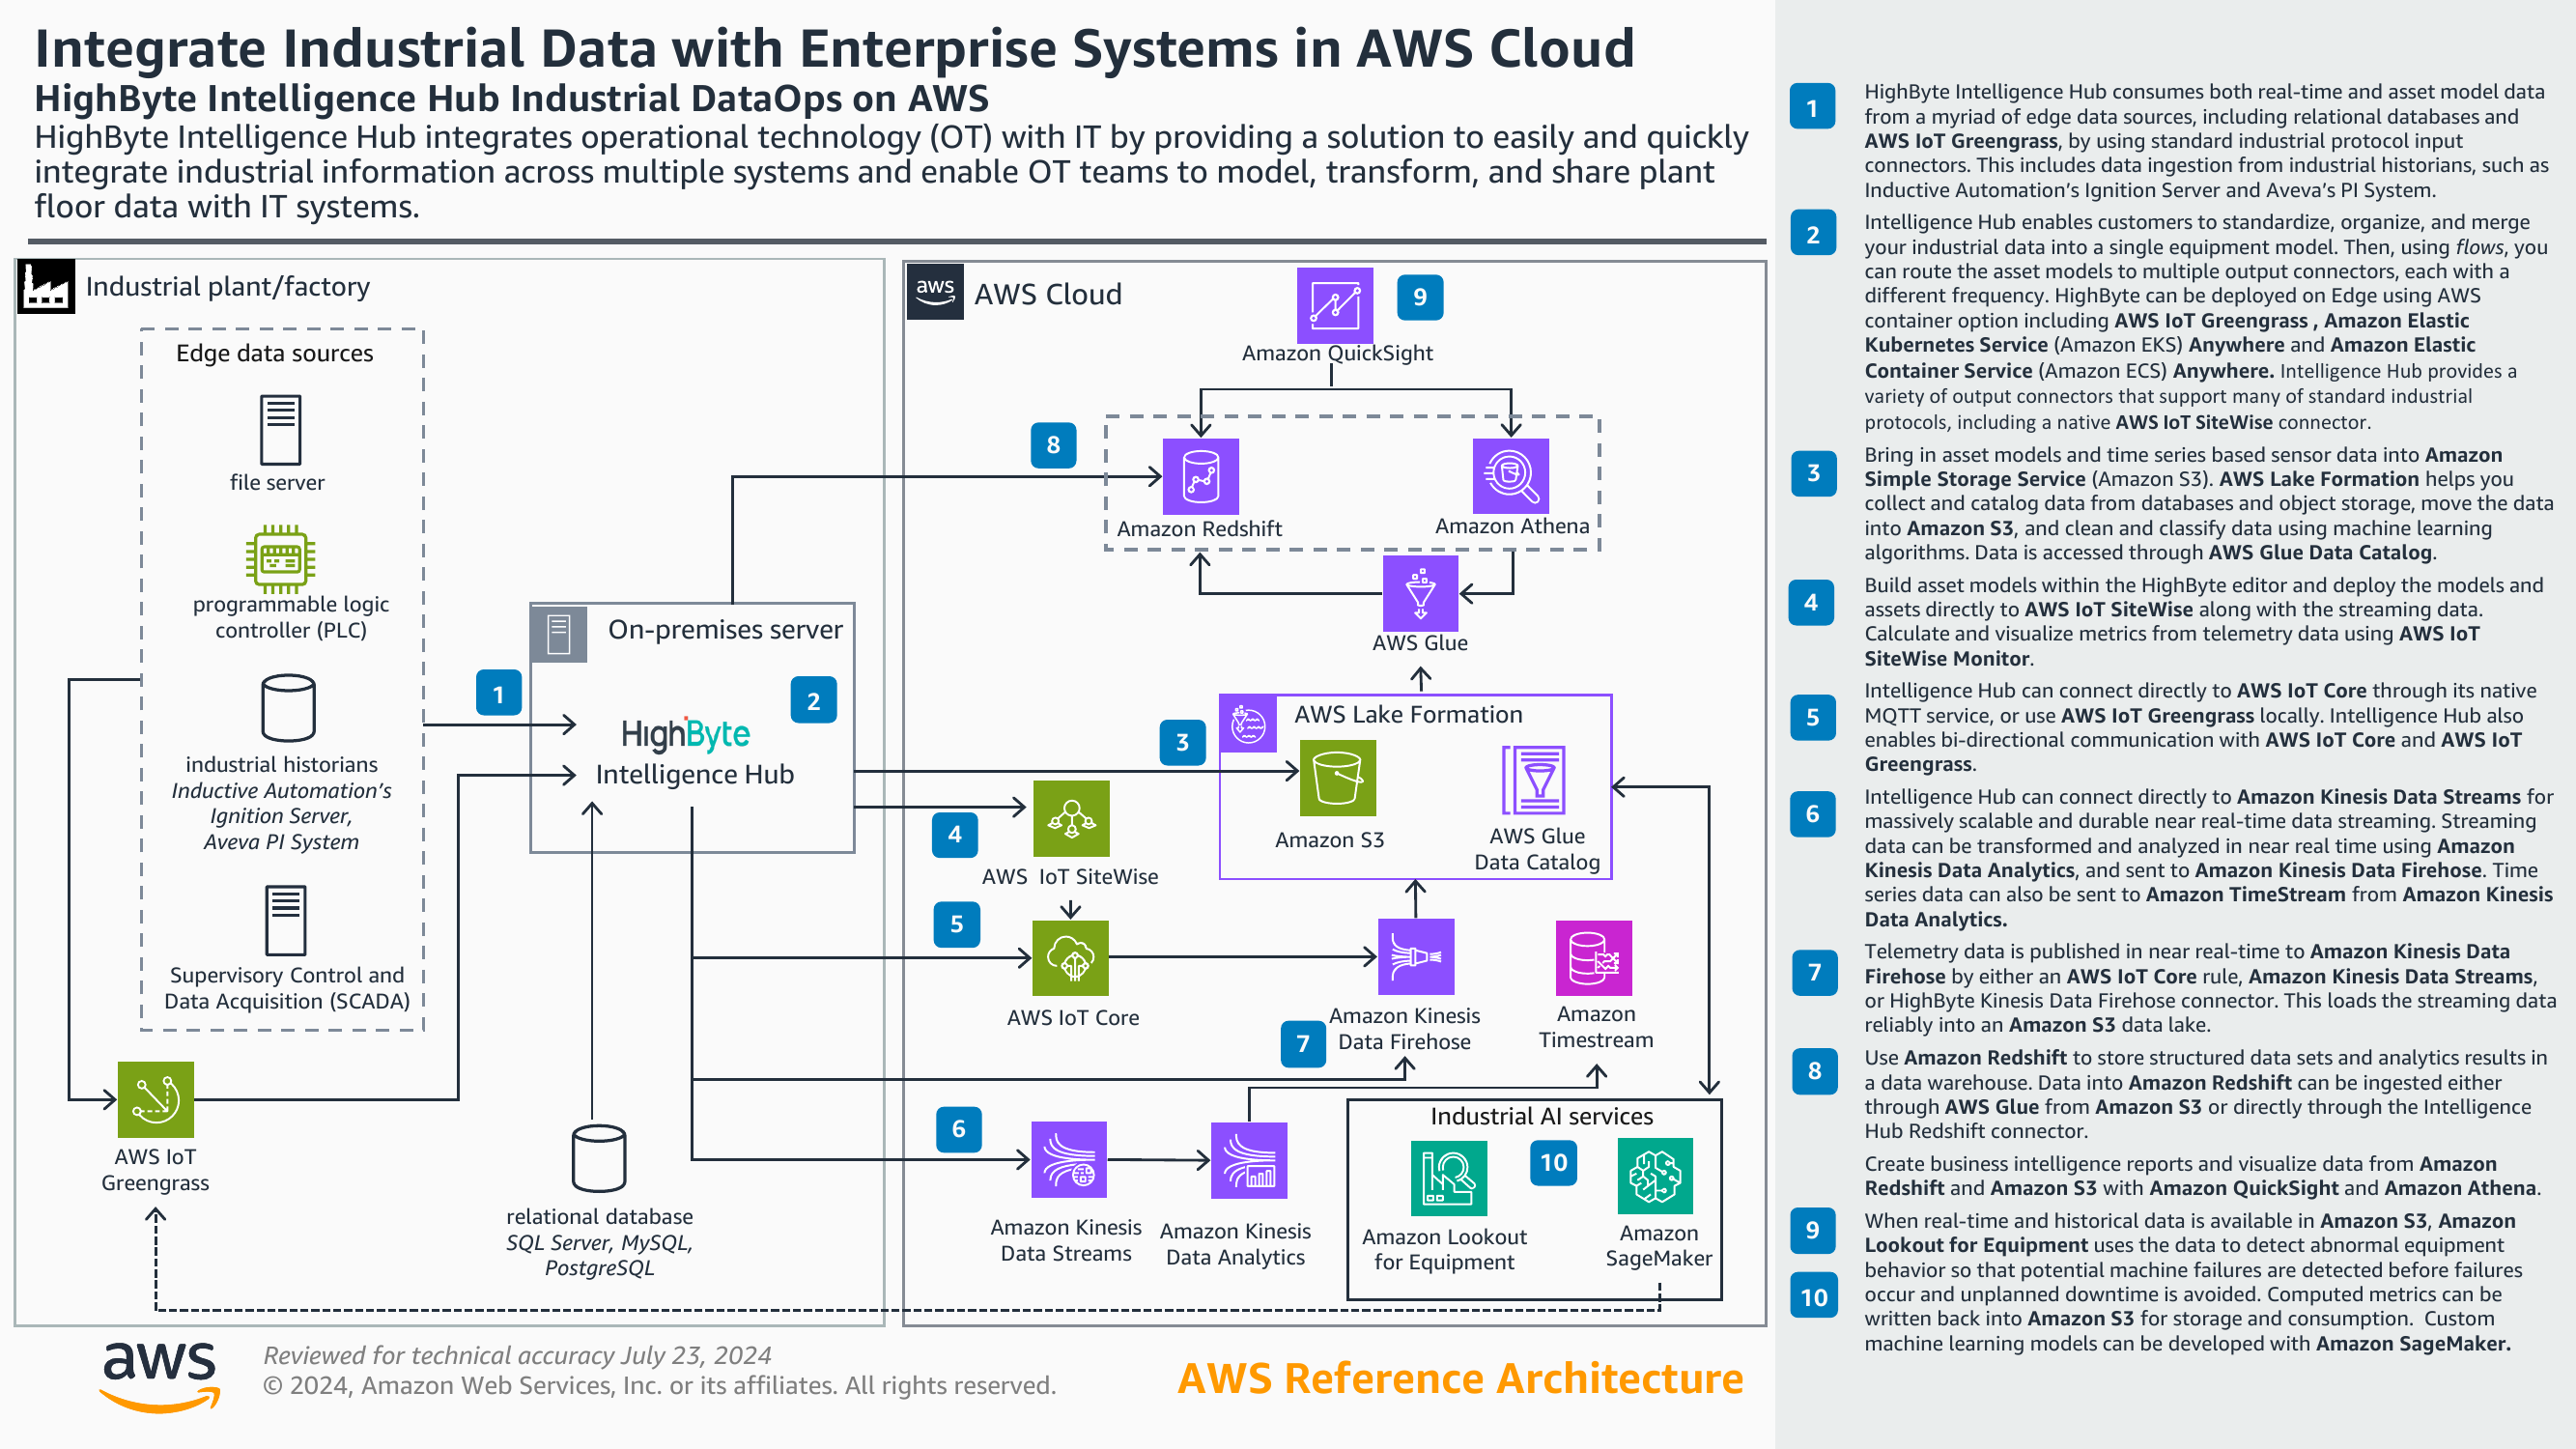This screenshot has width=2576, height=1449.
Task: Click the Amazon Athena icon
Action: click(1510, 475)
